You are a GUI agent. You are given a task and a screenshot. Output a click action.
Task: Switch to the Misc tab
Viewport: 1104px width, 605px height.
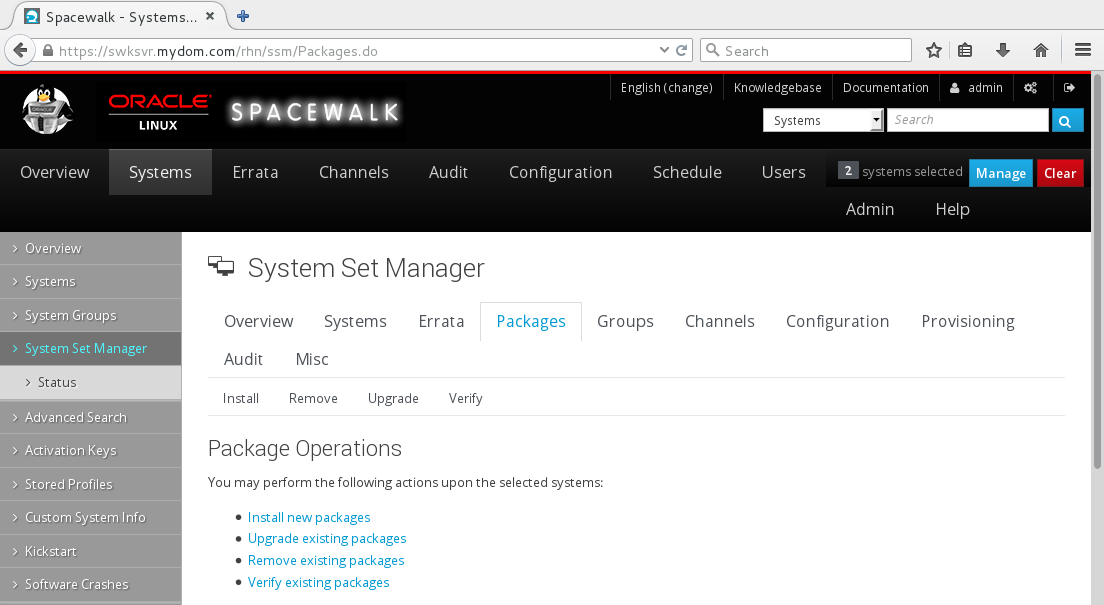(x=312, y=360)
